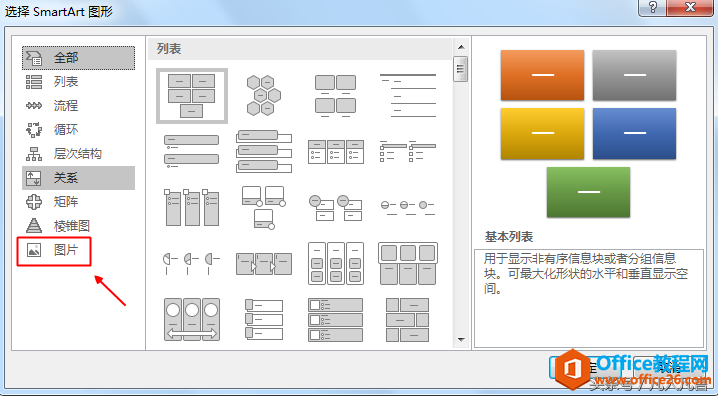Click the green preview block

[x=588, y=192]
